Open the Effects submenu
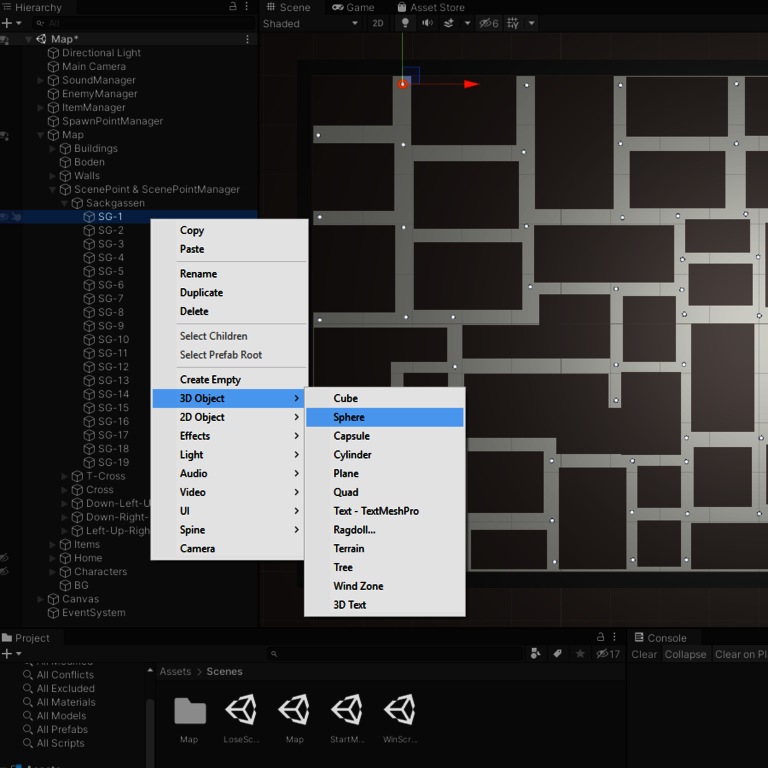 click(x=229, y=436)
